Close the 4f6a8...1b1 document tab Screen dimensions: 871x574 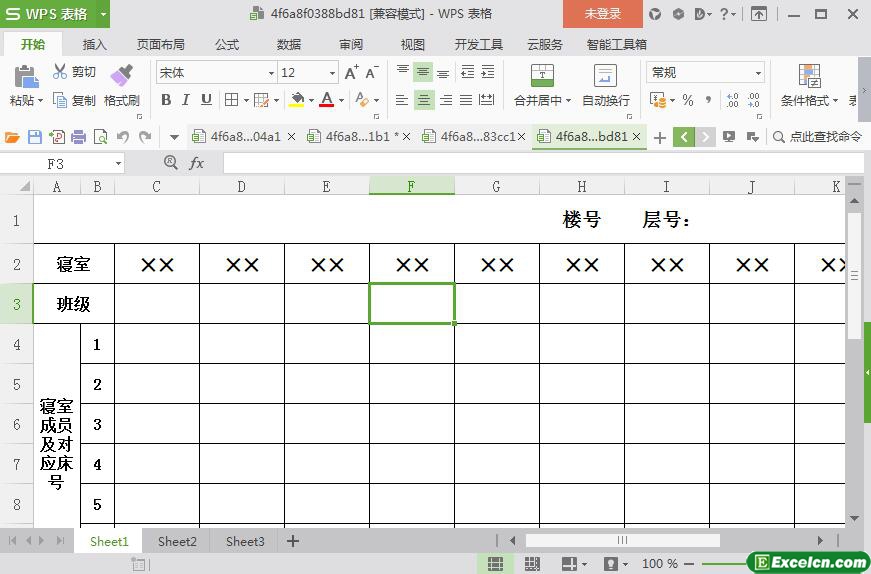pyautogui.click(x=407, y=137)
